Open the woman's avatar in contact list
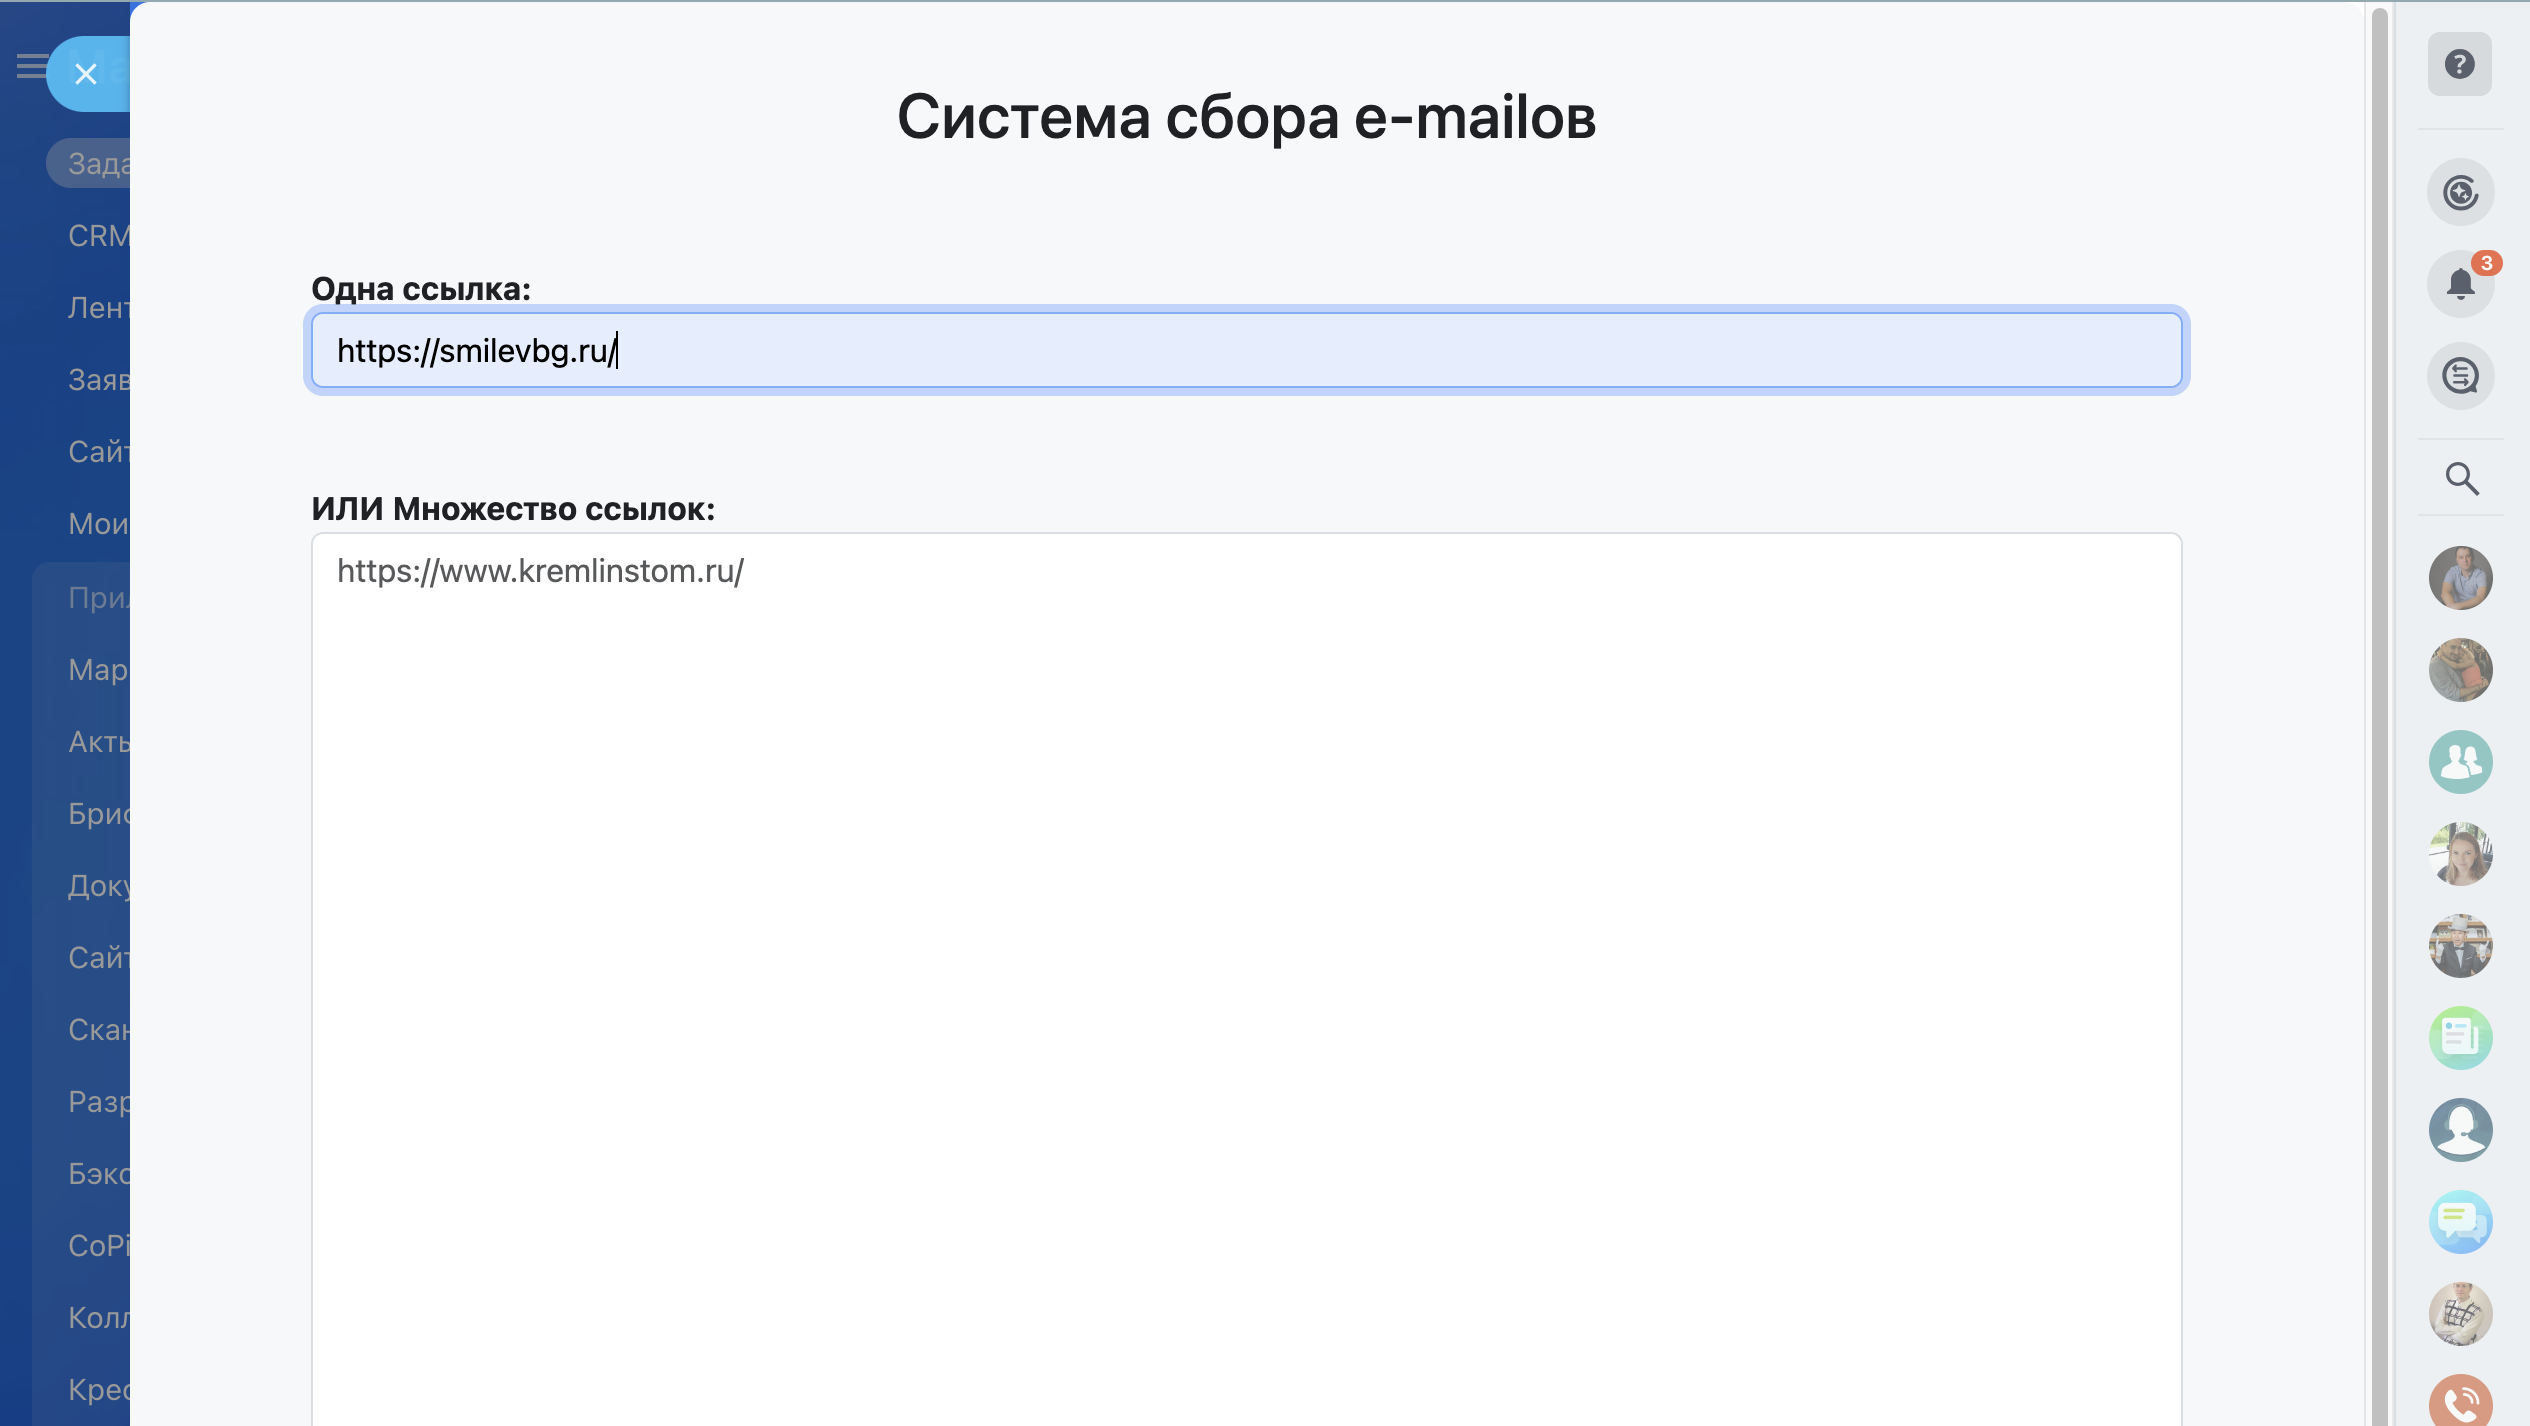 2460,854
